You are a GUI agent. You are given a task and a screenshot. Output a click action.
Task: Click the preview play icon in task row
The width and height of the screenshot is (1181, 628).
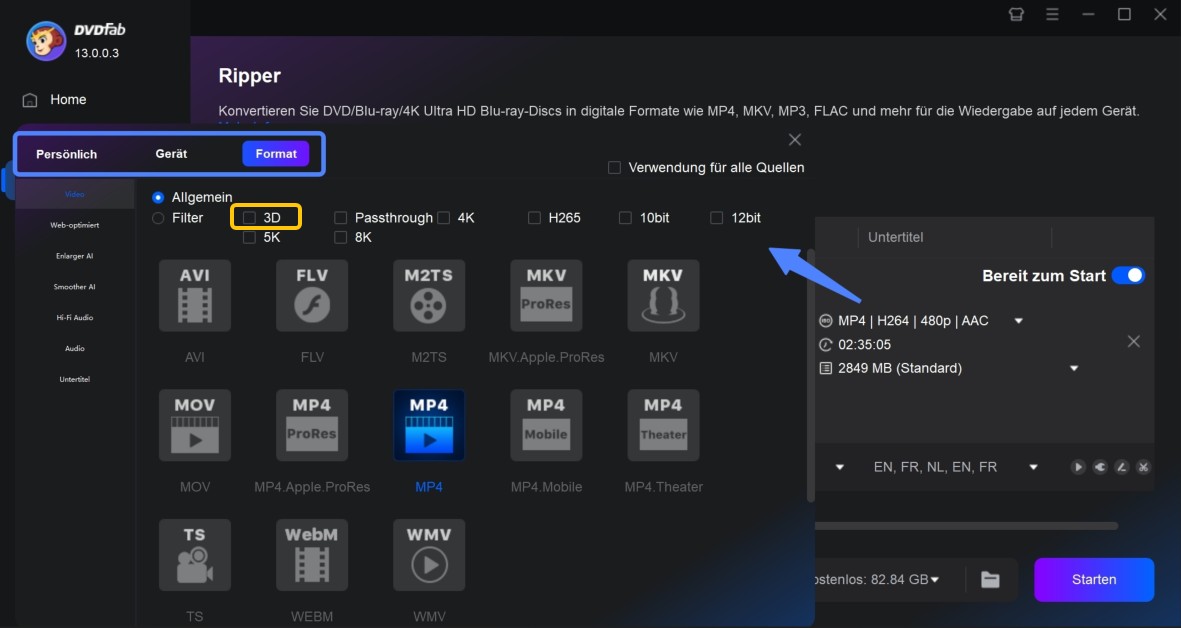tap(1078, 467)
